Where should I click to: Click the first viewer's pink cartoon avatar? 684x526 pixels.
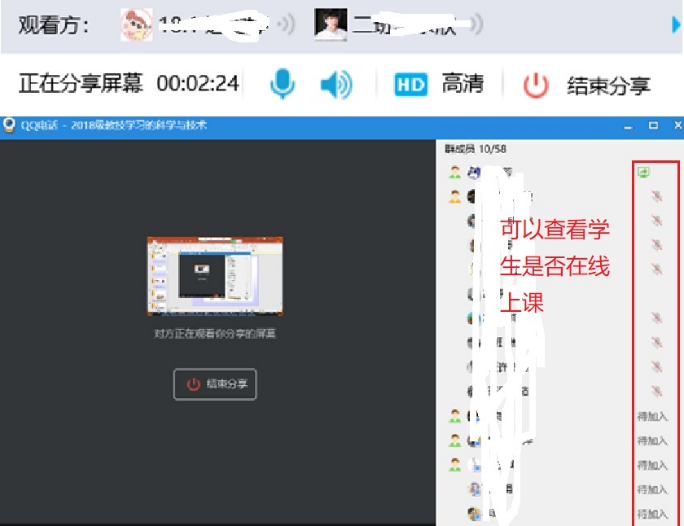(x=136, y=24)
